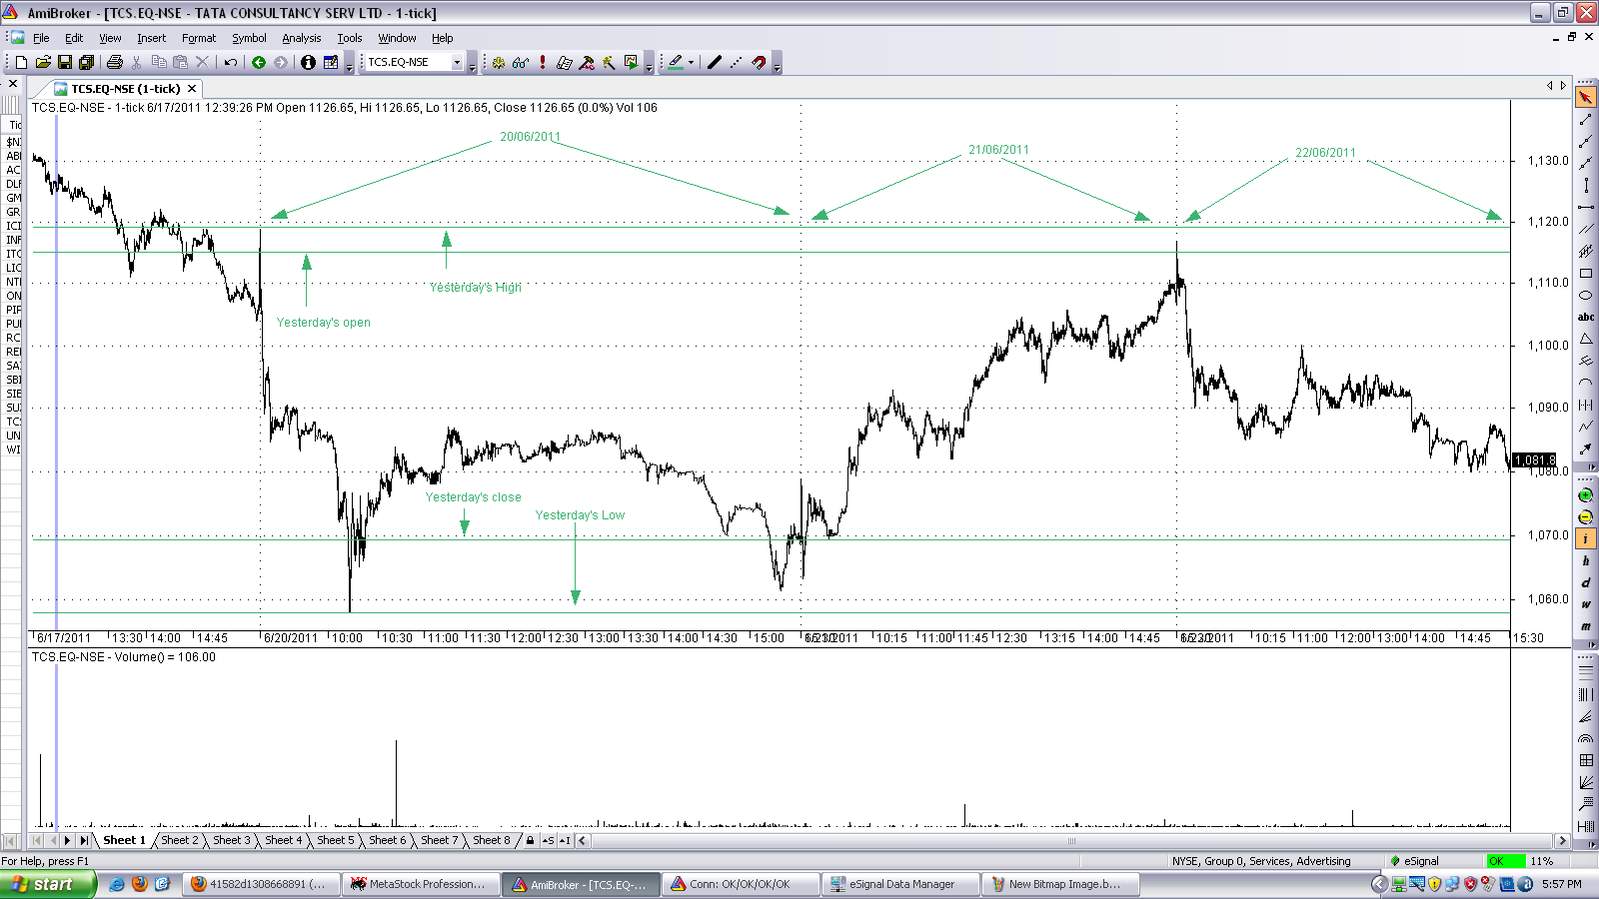Select the horizontal line drawing tool
This screenshot has width=1599, height=899.
[x=1586, y=207]
